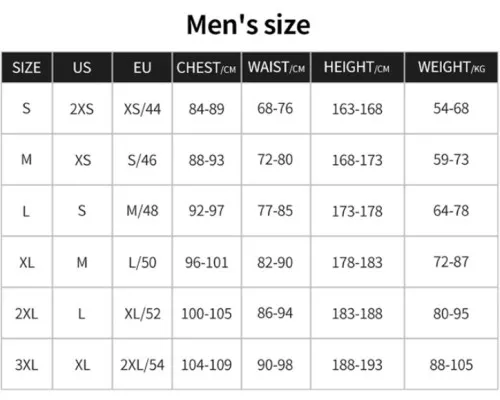Select the XS/44 EU cell

[142, 109]
